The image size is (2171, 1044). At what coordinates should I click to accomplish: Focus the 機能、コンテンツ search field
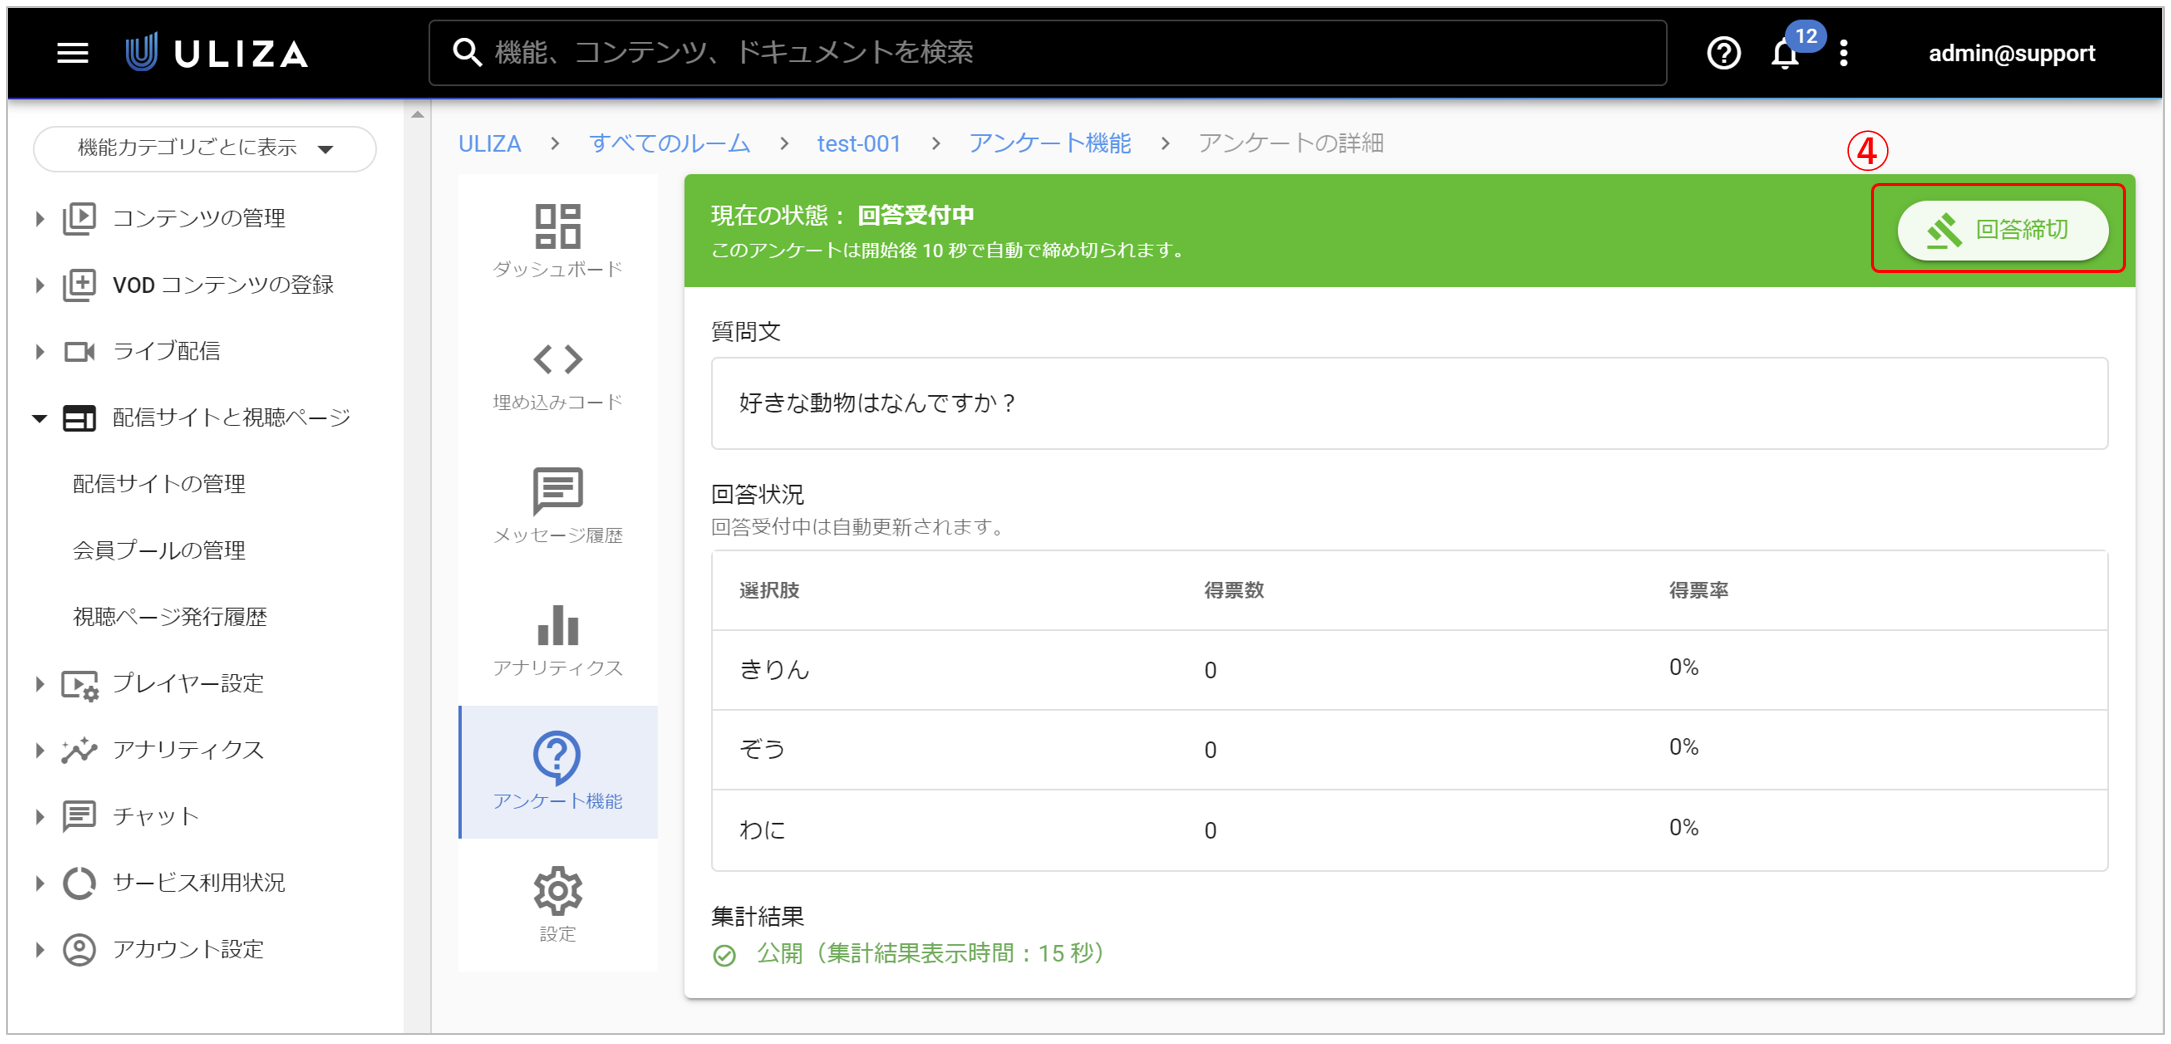[x=1047, y=53]
